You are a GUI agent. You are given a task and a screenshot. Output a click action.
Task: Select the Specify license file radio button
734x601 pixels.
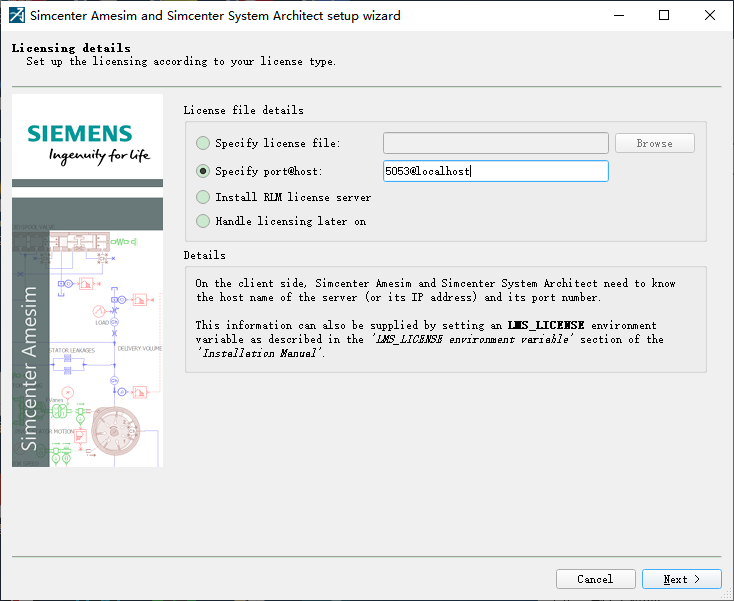click(203, 143)
